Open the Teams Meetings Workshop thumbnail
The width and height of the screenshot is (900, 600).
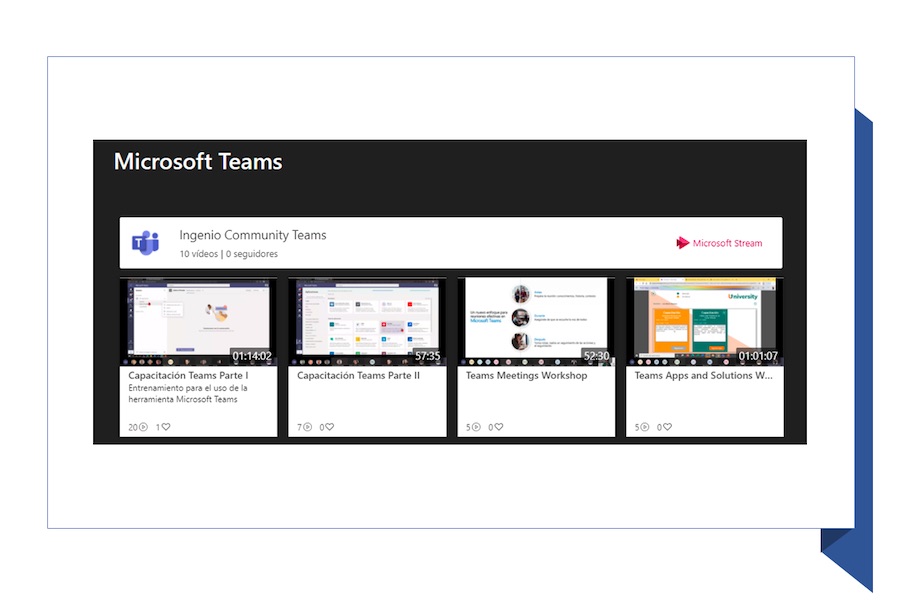(536, 322)
